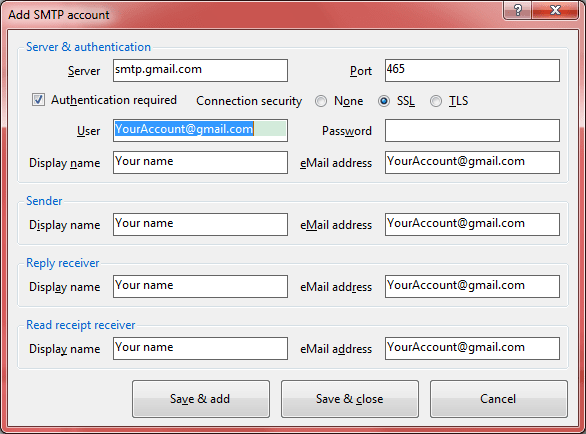Click the Sender Display name field
This screenshot has width=586, height=434.
[x=200, y=224]
